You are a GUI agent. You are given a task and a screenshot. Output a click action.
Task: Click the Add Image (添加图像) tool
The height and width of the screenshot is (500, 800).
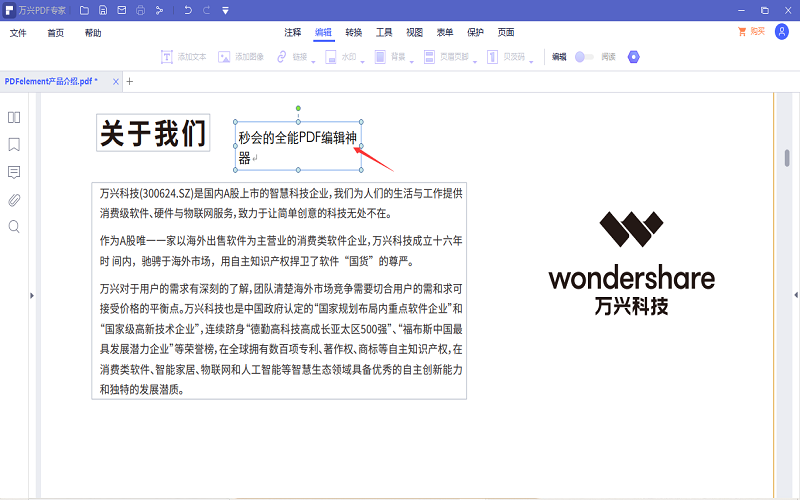pyautogui.click(x=241, y=57)
